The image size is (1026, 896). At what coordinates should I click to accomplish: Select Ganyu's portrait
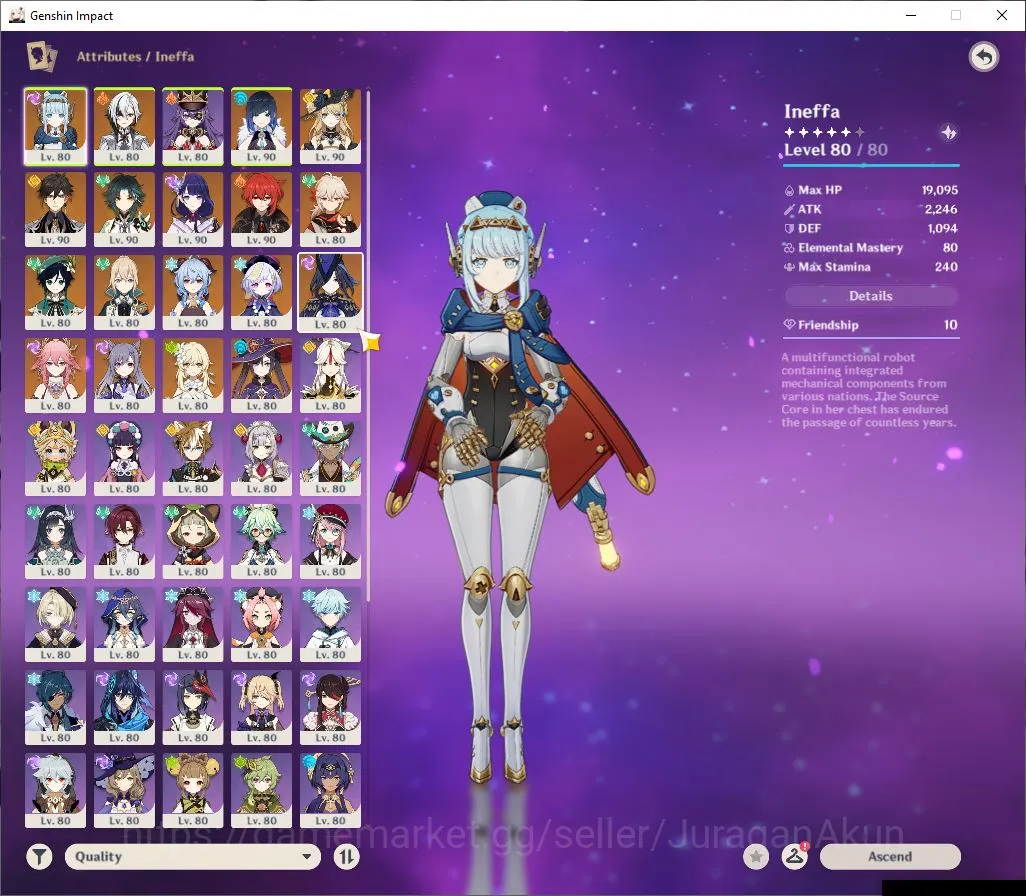coord(193,293)
